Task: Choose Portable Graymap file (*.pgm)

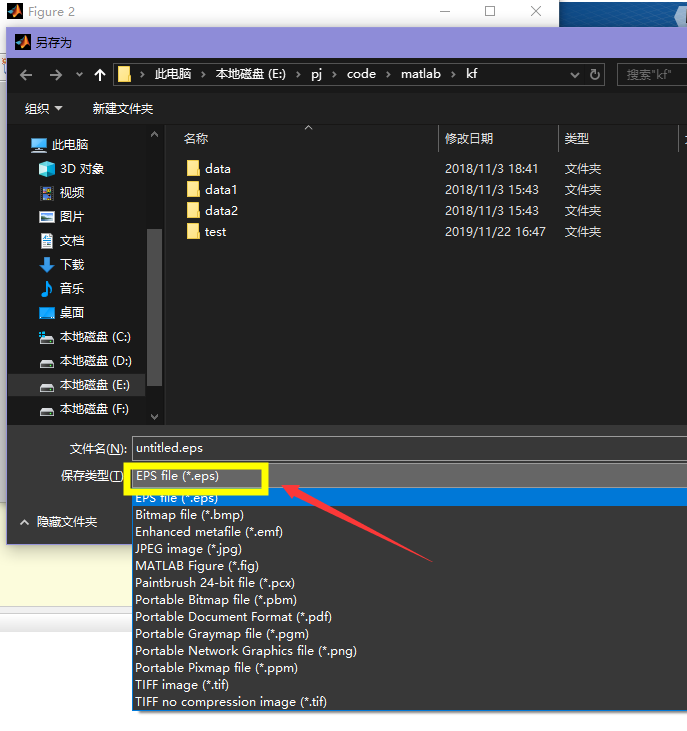Action: point(410,634)
